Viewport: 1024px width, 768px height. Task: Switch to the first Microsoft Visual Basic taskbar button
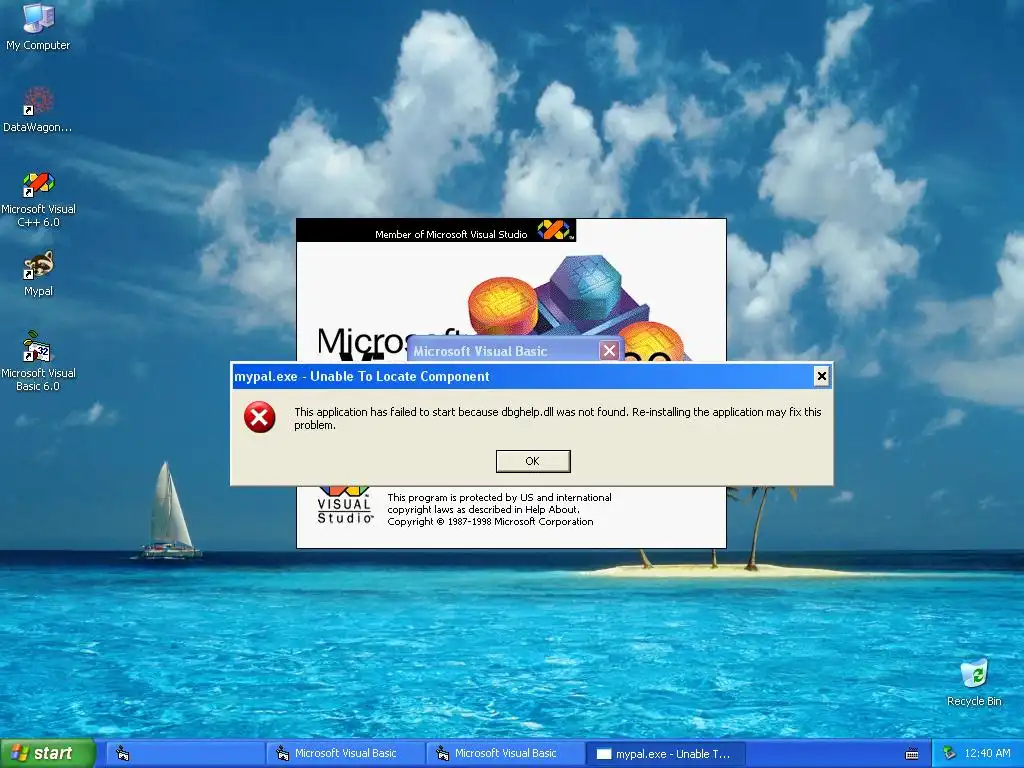tap(345, 754)
